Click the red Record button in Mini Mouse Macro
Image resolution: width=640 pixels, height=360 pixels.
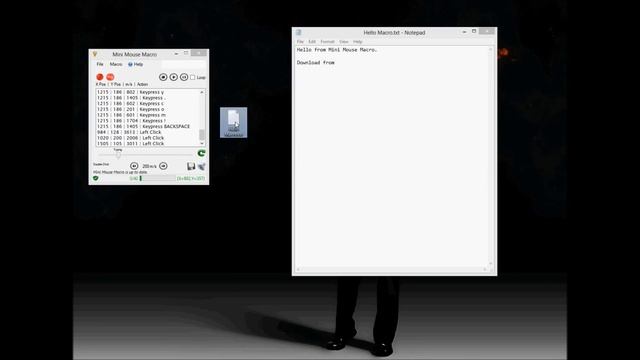click(x=100, y=77)
